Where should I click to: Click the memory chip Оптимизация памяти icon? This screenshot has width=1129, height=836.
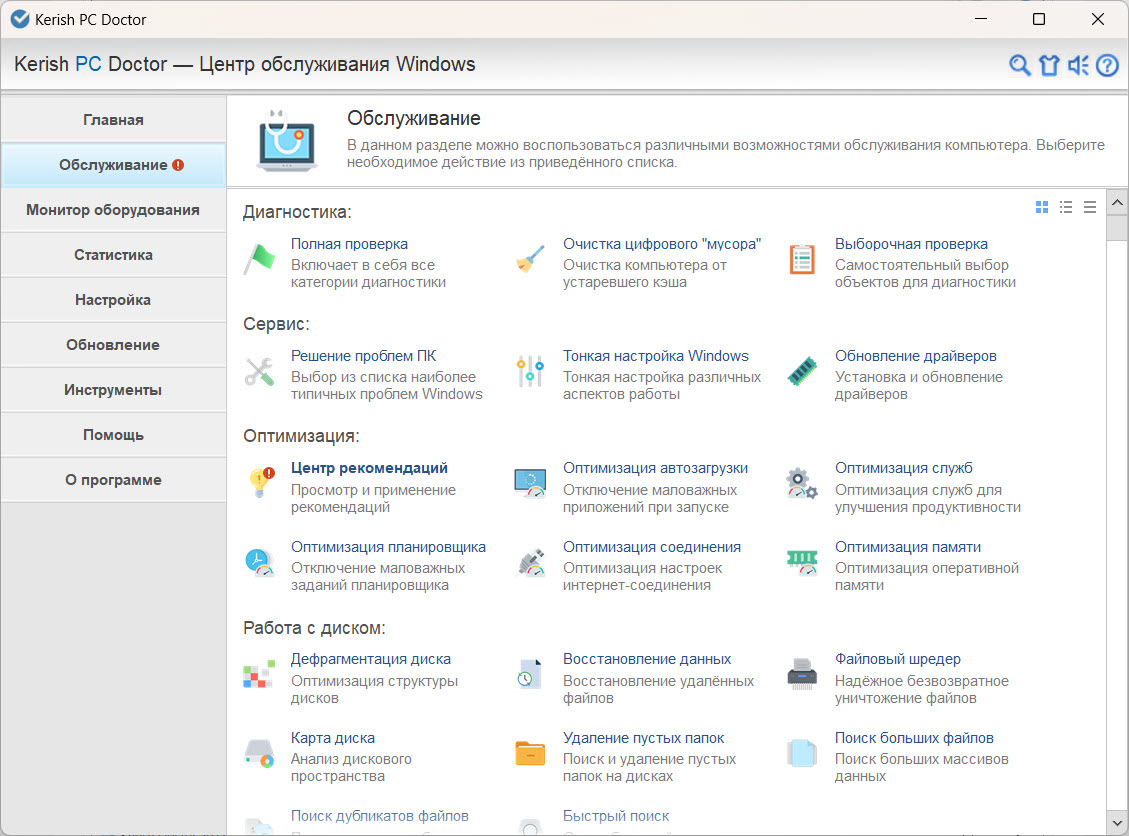[802, 561]
